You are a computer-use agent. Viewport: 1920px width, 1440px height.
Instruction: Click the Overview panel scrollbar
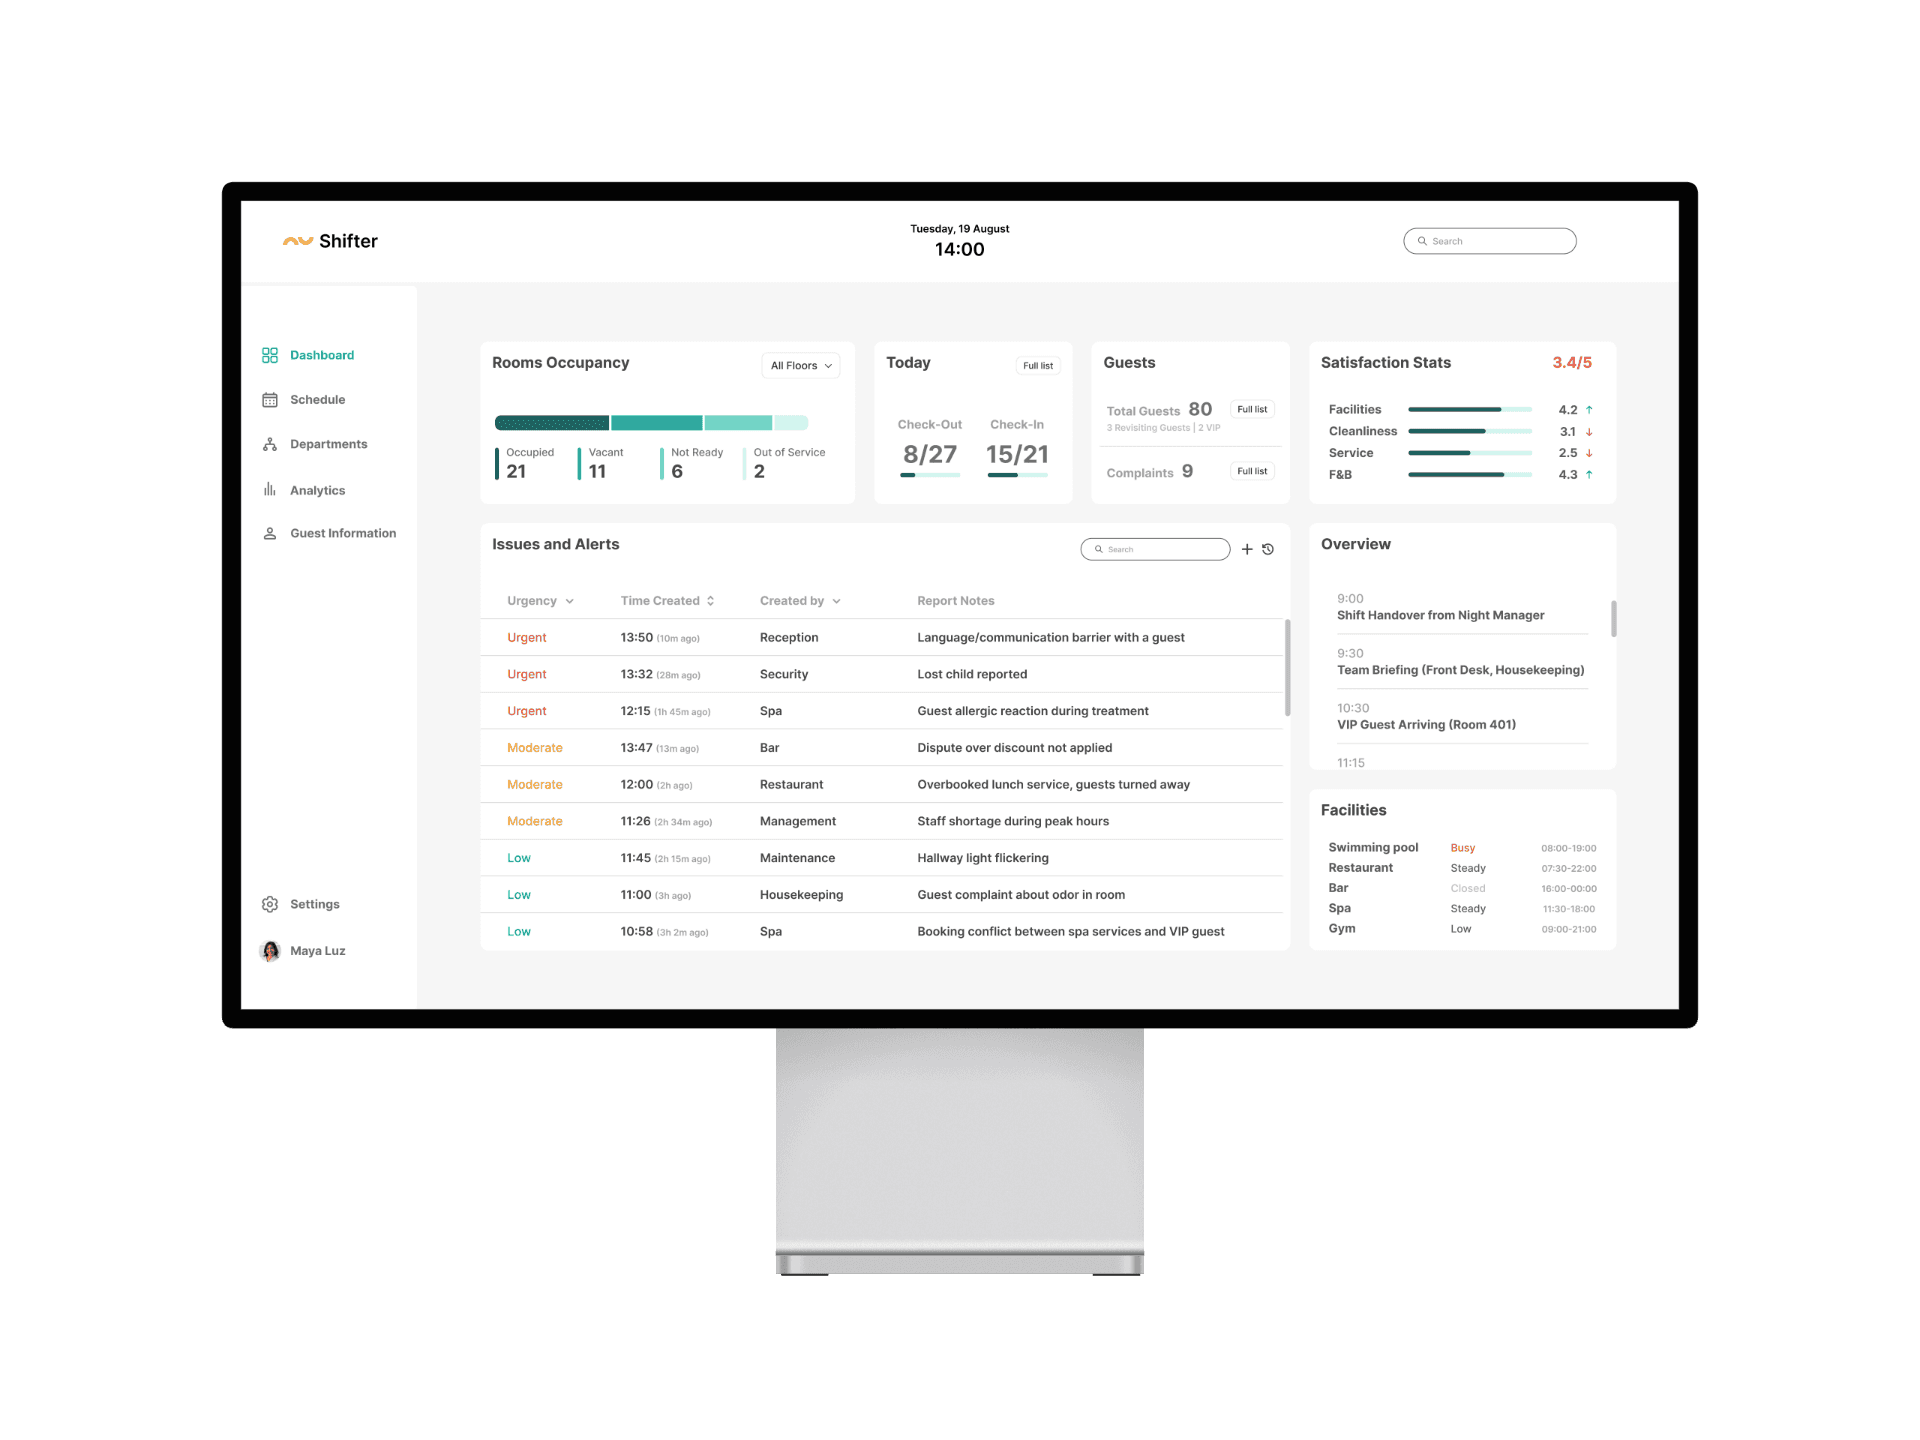click(1613, 618)
